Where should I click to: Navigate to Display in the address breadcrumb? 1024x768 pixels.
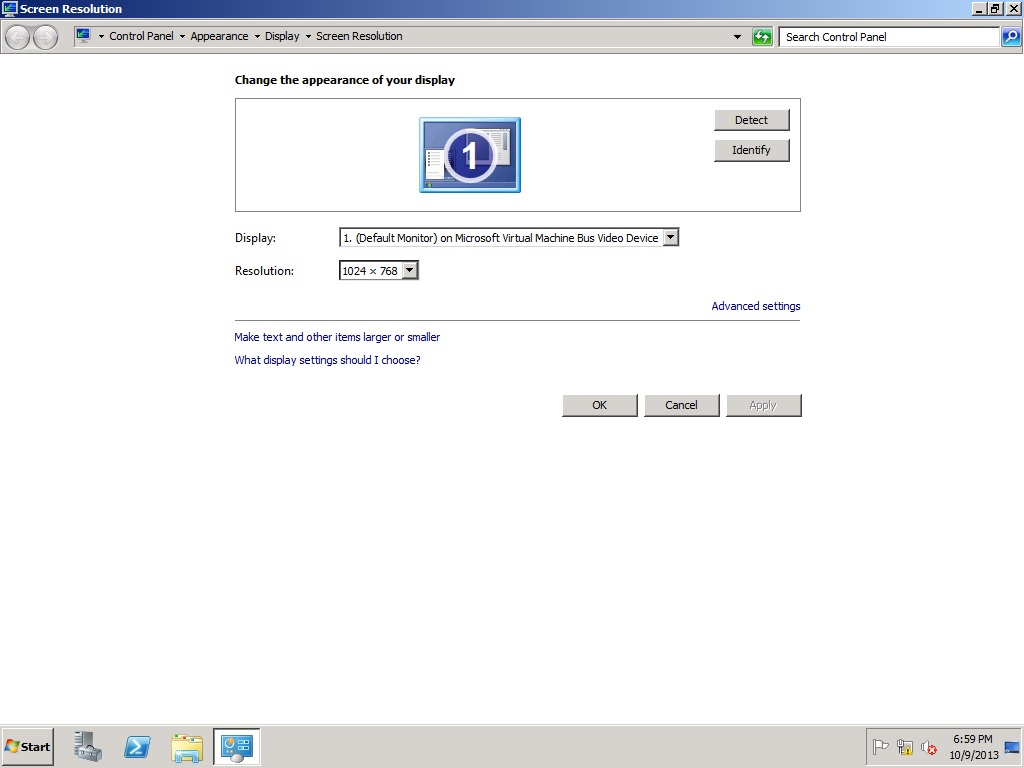click(284, 36)
